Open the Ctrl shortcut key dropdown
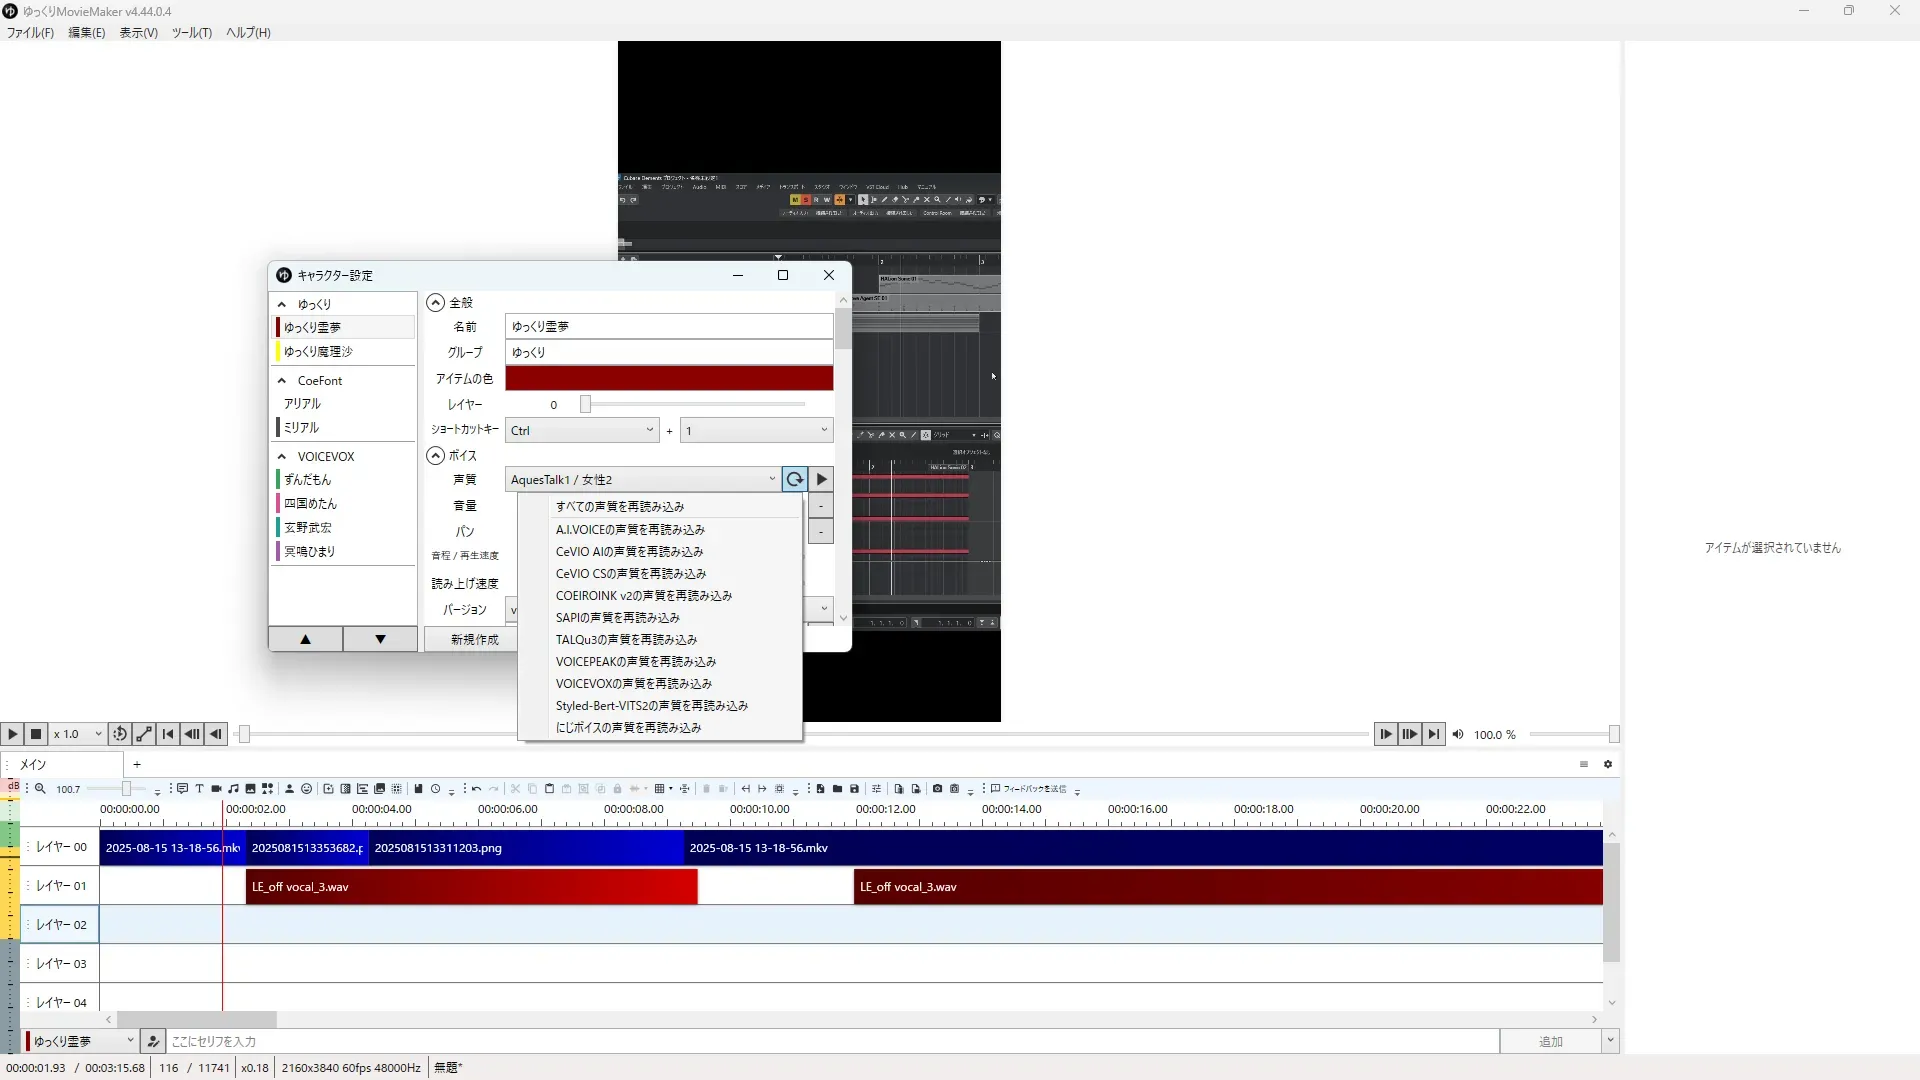1920x1080 pixels. point(581,431)
